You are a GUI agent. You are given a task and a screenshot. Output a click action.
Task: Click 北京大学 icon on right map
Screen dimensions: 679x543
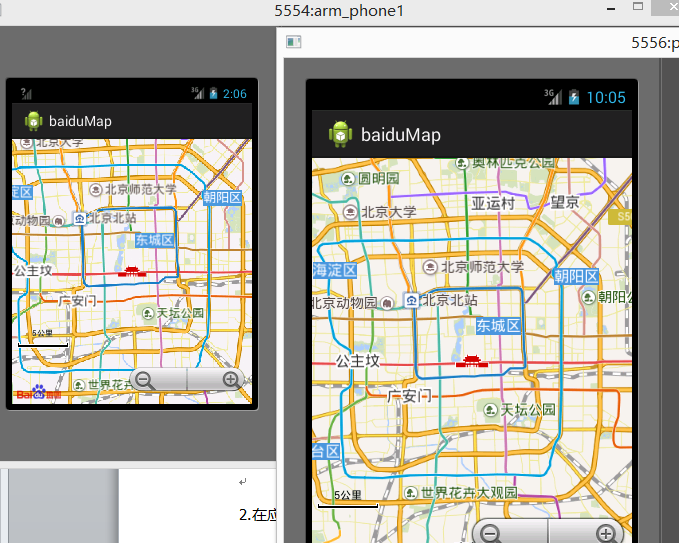coord(350,212)
